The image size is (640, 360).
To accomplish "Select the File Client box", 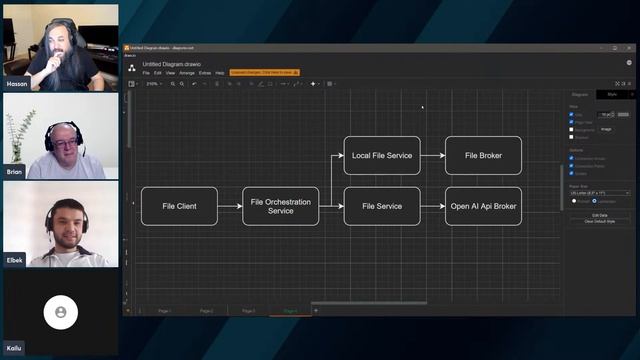I will pos(179,206).
